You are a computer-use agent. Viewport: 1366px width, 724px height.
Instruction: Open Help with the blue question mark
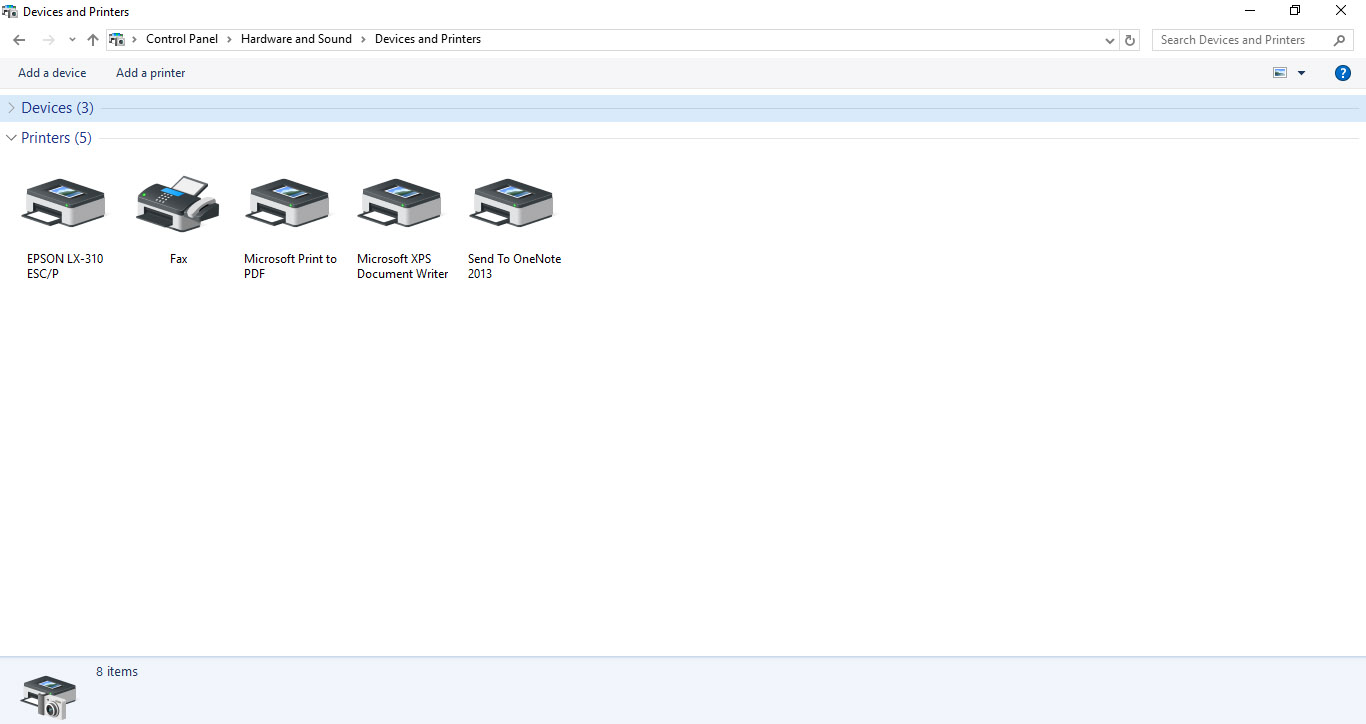pos(1343,73)
